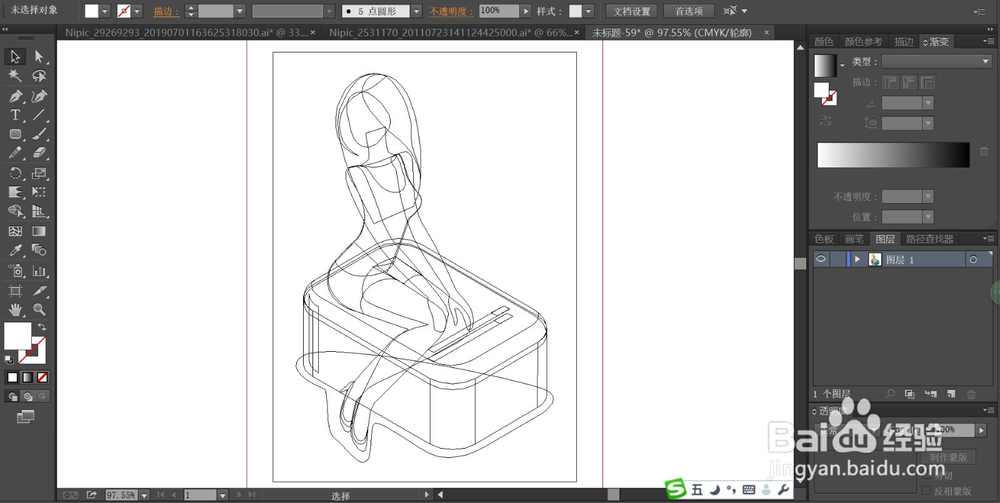Click the 文档设置 button
The width and height of the screenshot is (1000, 503).
coord(632,11)
